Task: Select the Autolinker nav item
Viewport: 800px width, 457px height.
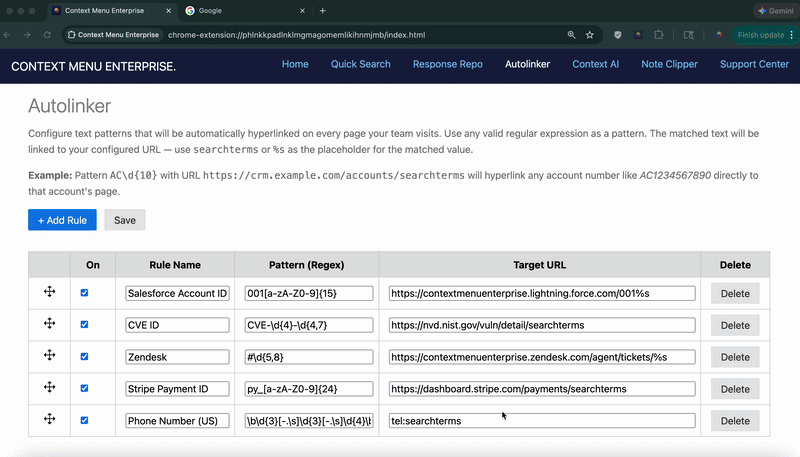Action: [527, 64]
